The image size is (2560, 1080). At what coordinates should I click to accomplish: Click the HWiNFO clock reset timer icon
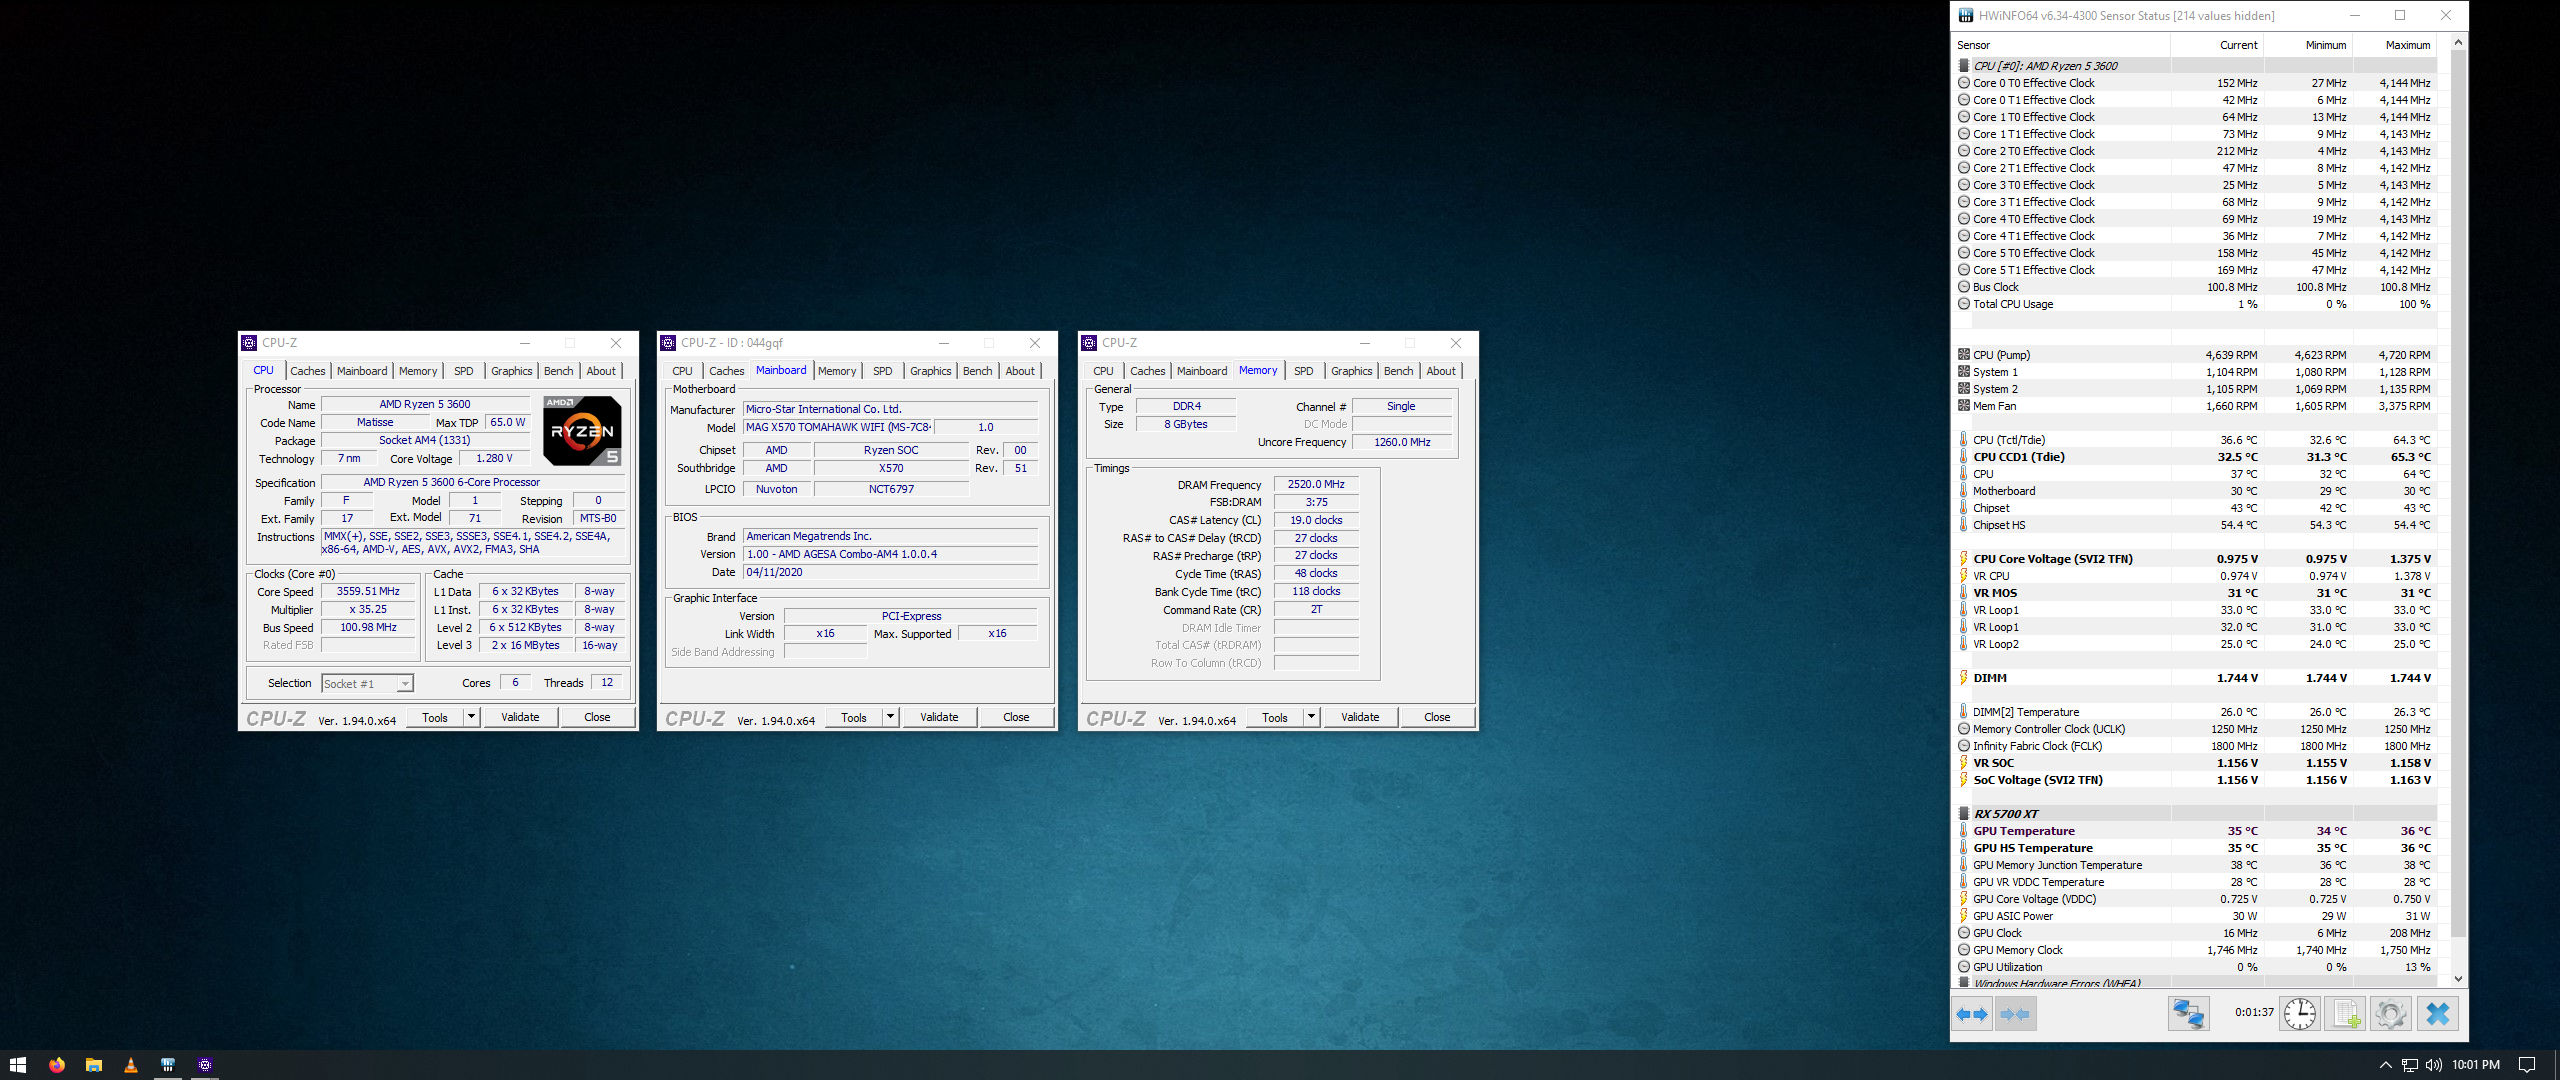pos(2299,1014)
